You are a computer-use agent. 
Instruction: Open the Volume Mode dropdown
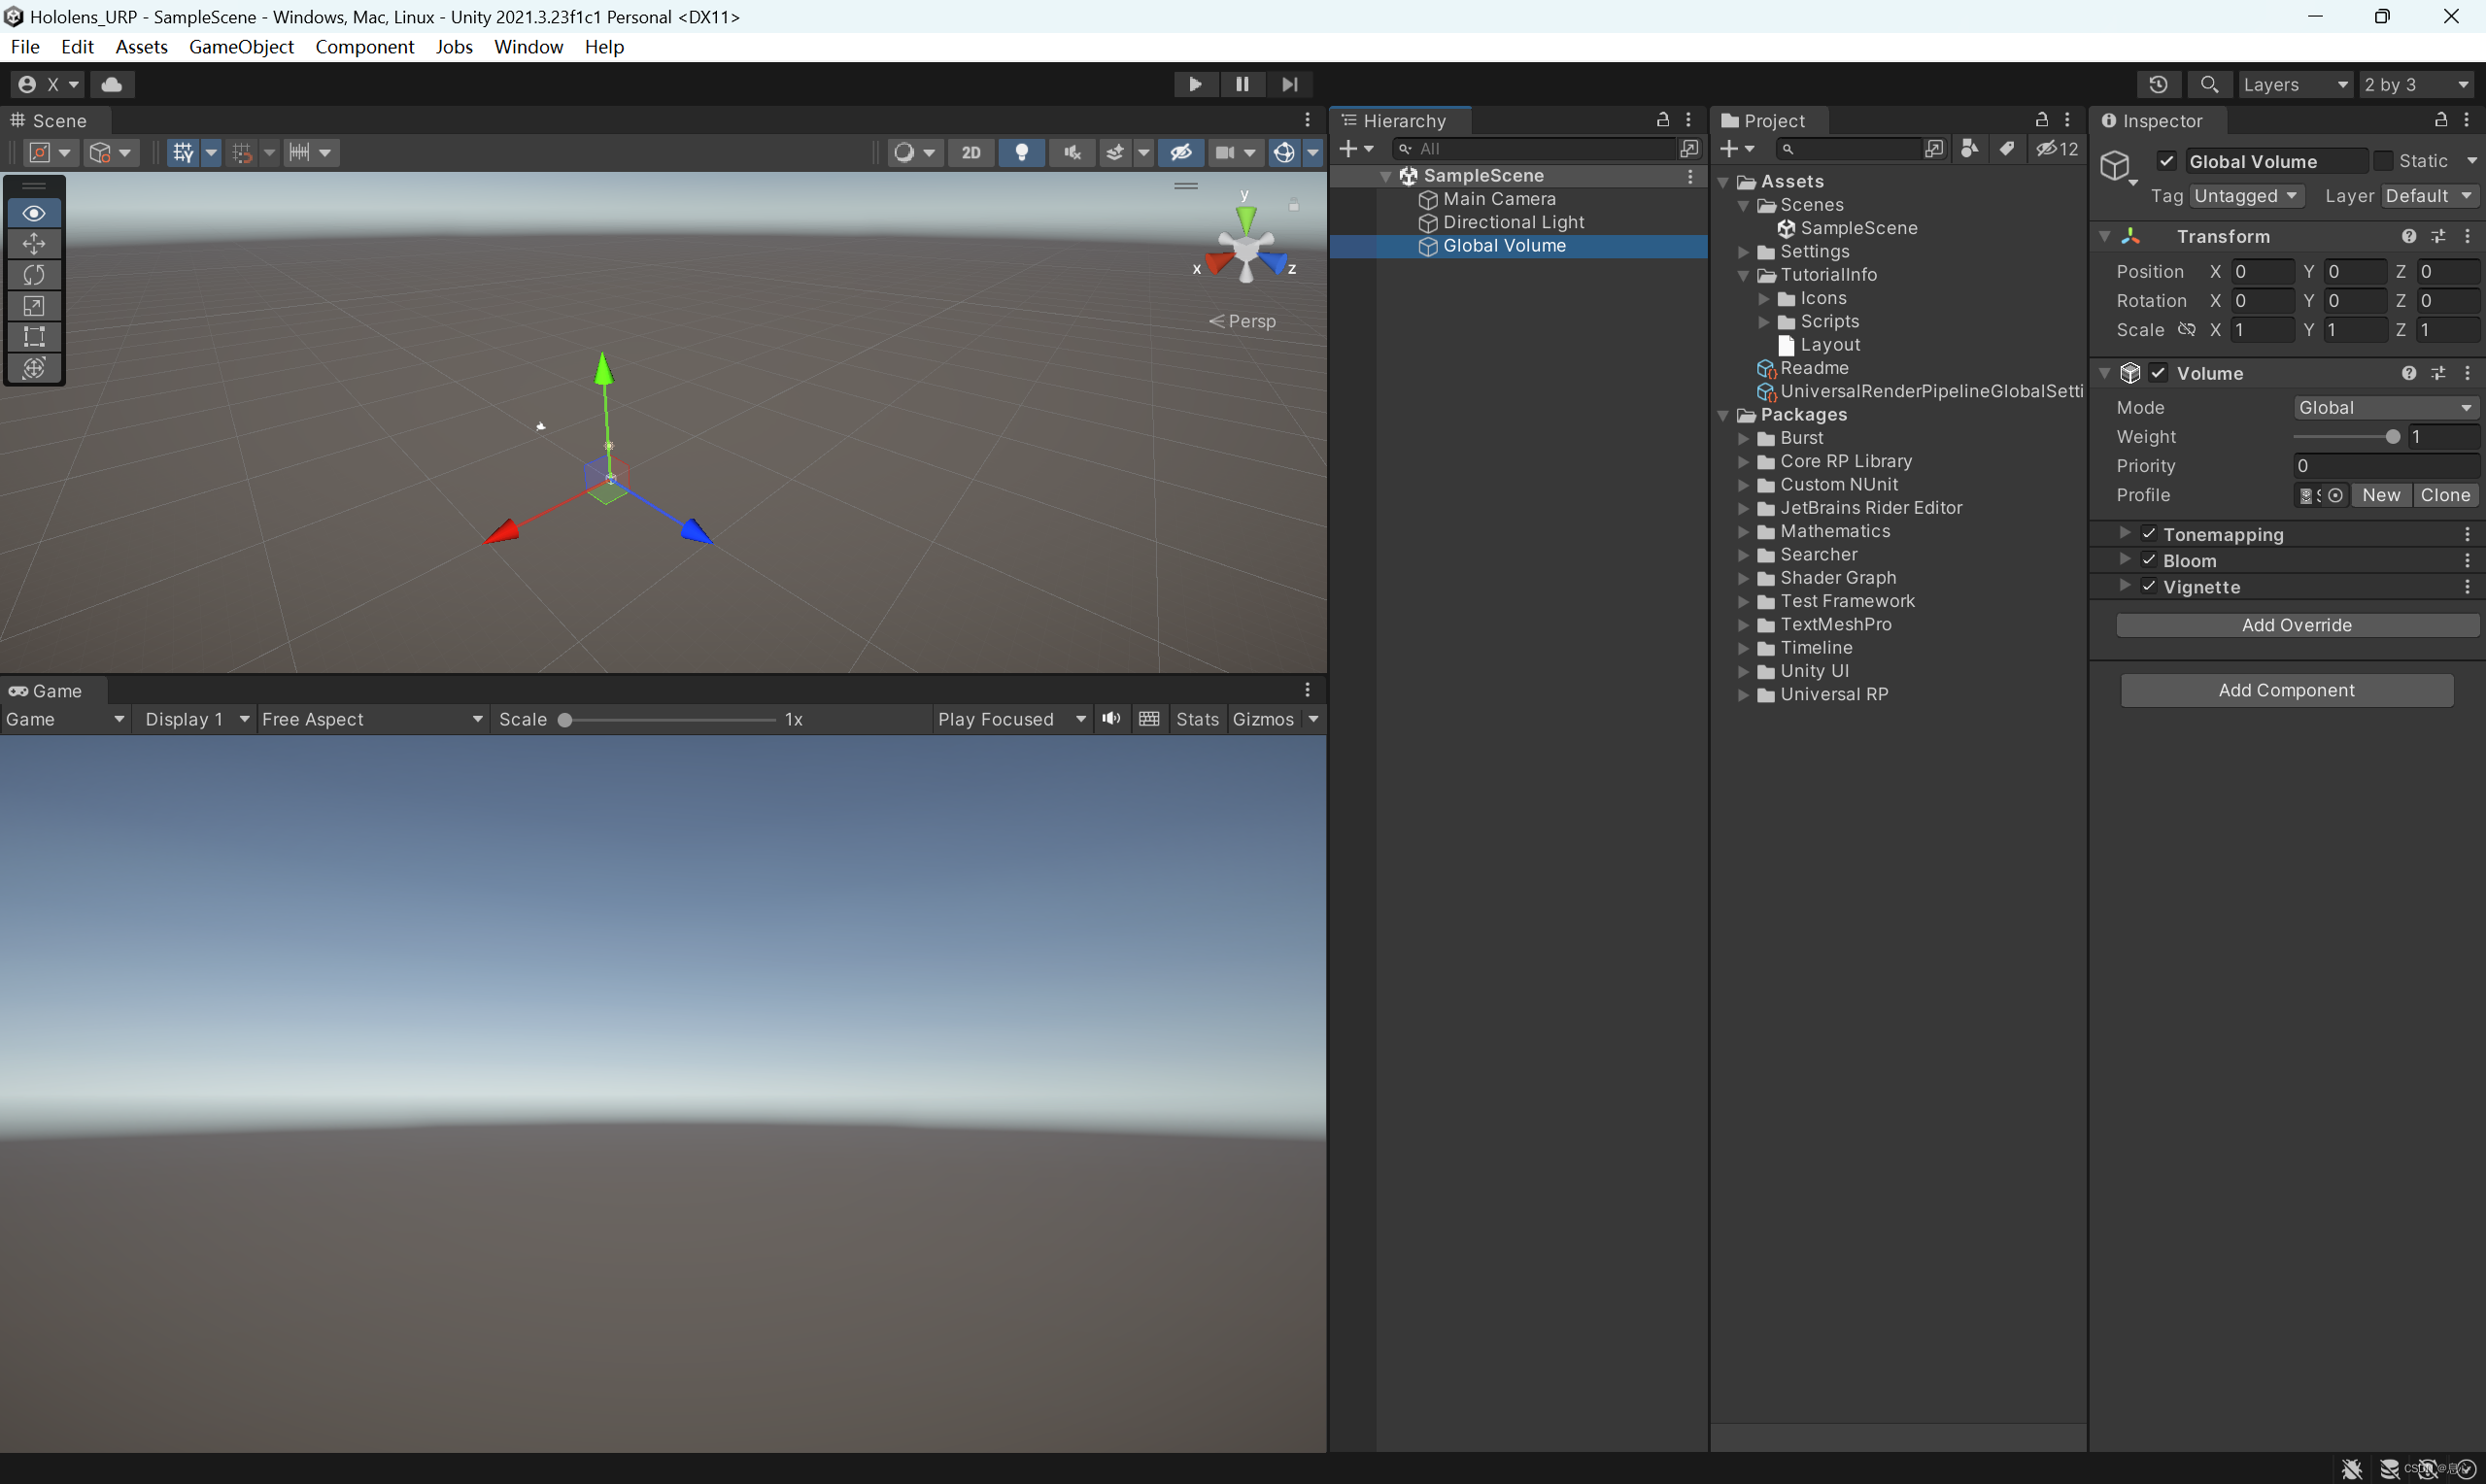(2384, 407)
